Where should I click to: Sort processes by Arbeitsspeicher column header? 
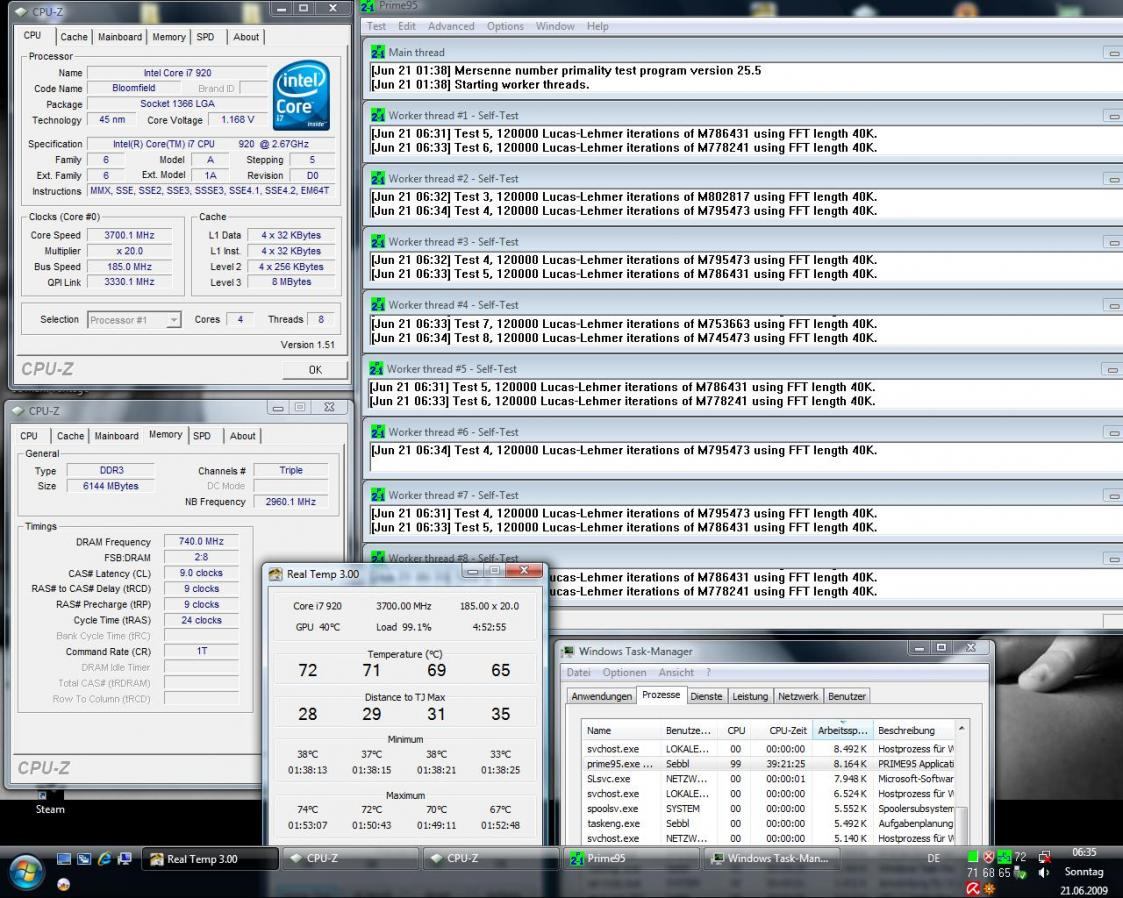(843, 730)
